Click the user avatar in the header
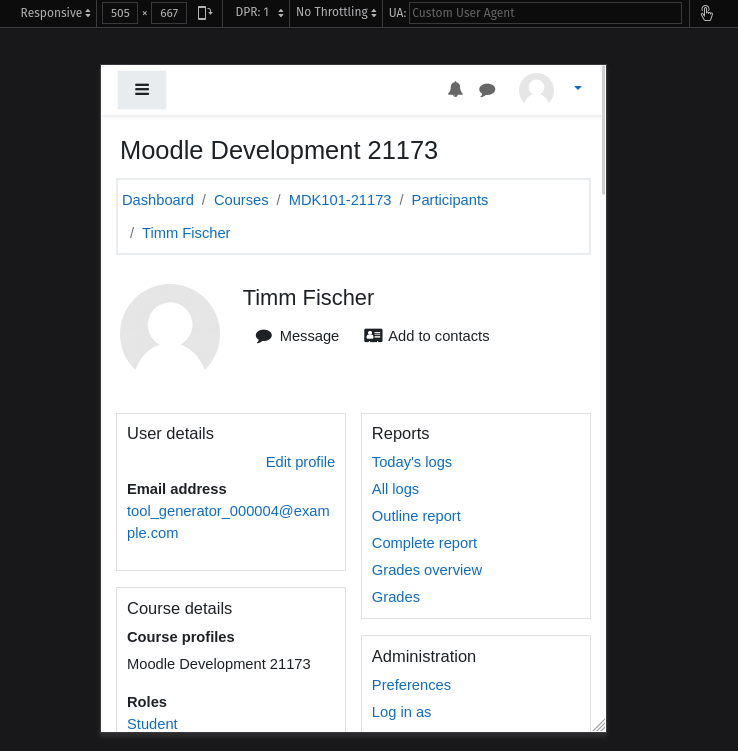Image resolution: width=738 pixels, height=751 pixels. point(536,90)
